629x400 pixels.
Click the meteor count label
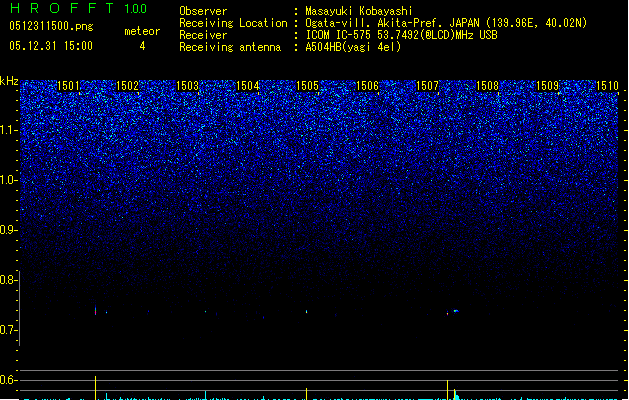coord(142,31)
